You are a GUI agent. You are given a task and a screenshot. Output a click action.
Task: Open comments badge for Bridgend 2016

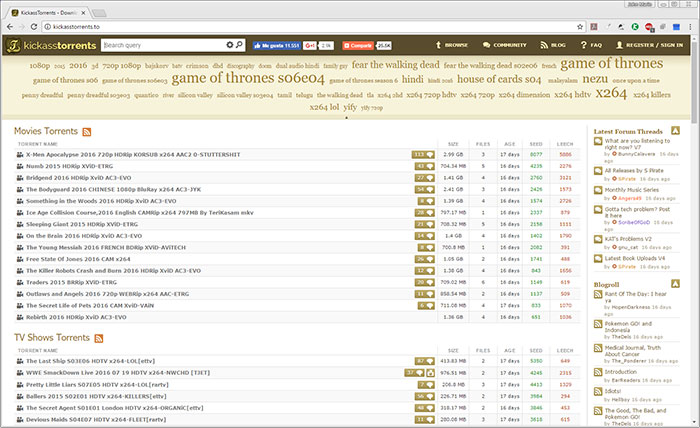click(x=425, y=178)
